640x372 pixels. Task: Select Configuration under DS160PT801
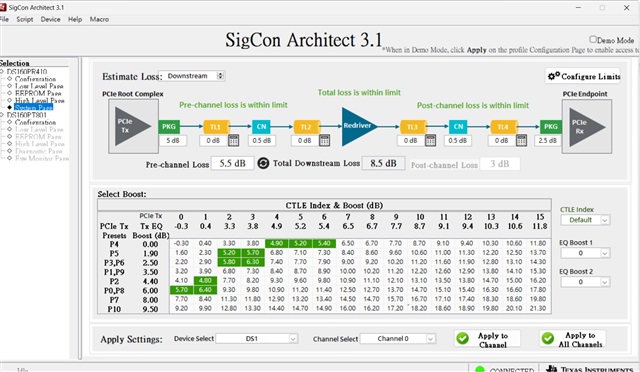35,122
